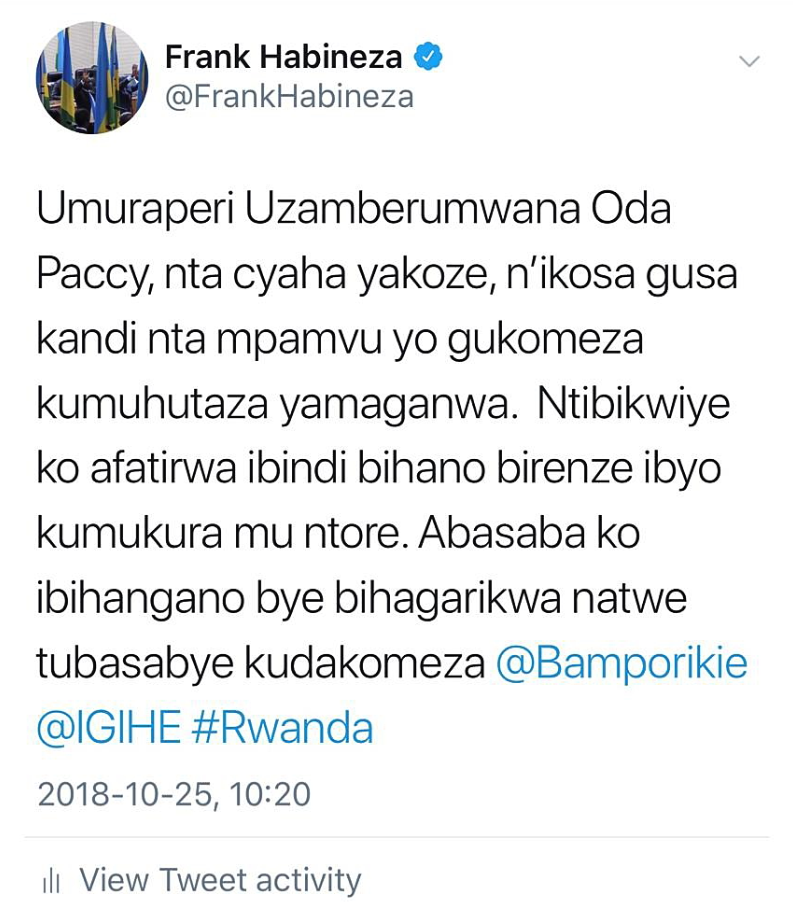The image size is (793, 918).
Task: Click the time 10:20 in timestamp
Action: coord(269,794)
